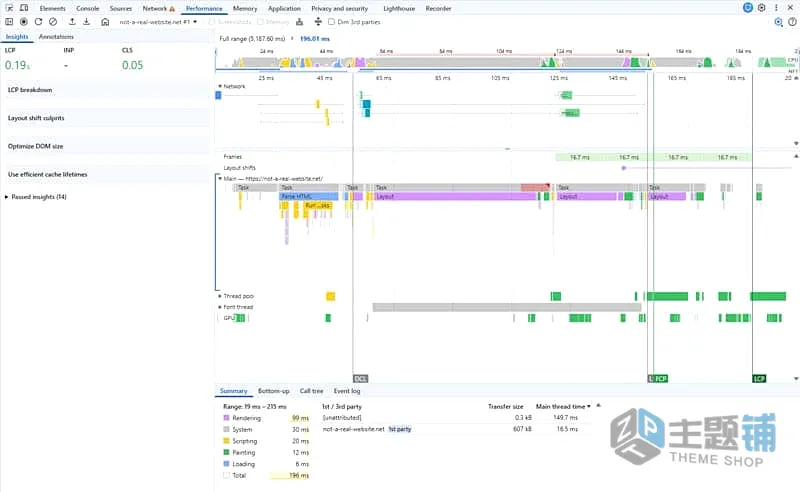Open DevTools settings gear
The width and height of the screenshot is (800, 492).
point(762,8)
